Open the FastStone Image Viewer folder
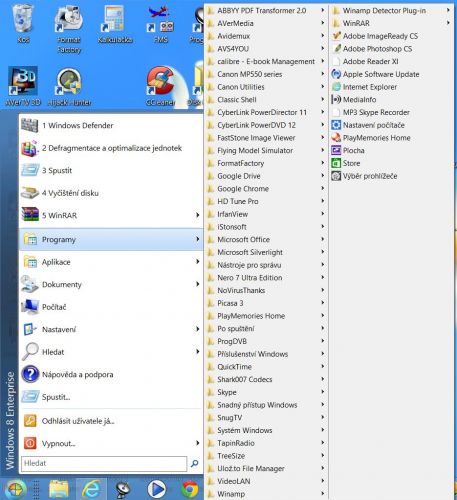Screen dimensions: 457x500 (266, 138)
